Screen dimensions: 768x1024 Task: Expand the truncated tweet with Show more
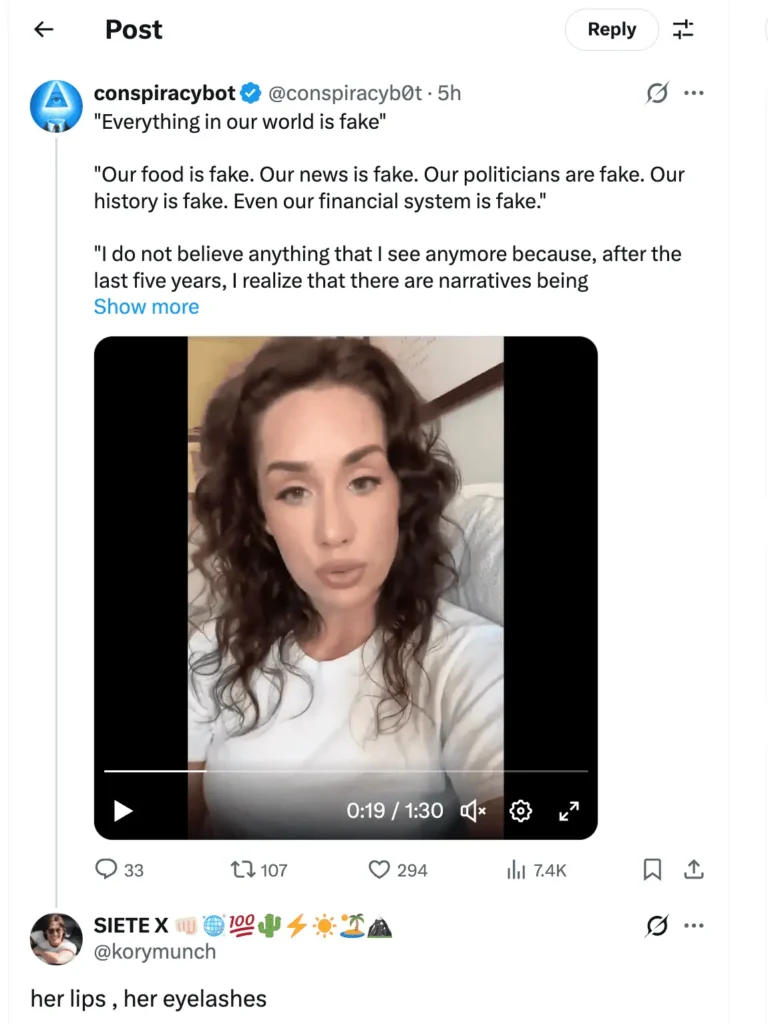click(146, 306)
